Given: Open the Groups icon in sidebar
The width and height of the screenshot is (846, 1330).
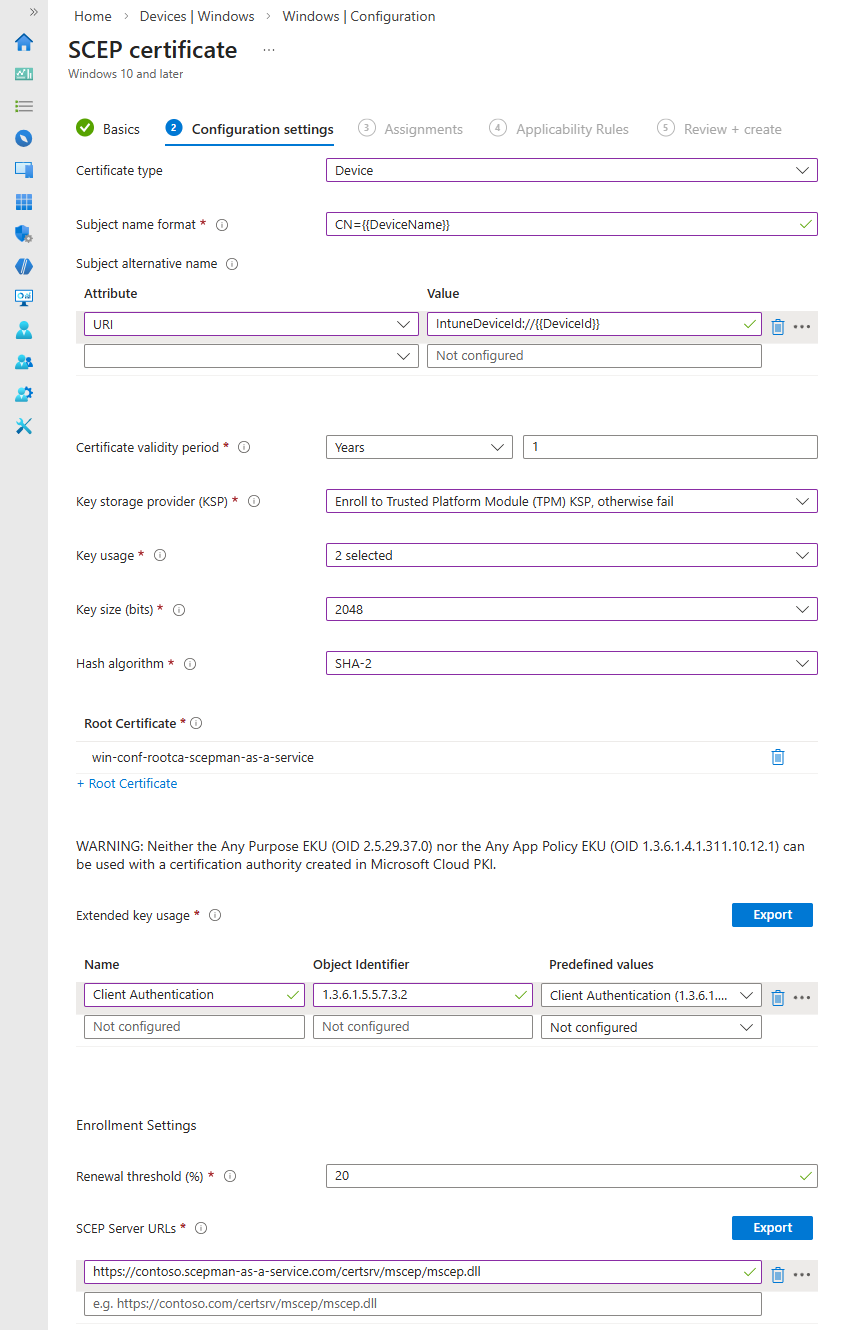Looking at the screenshot, I should [x=24, y=362].
